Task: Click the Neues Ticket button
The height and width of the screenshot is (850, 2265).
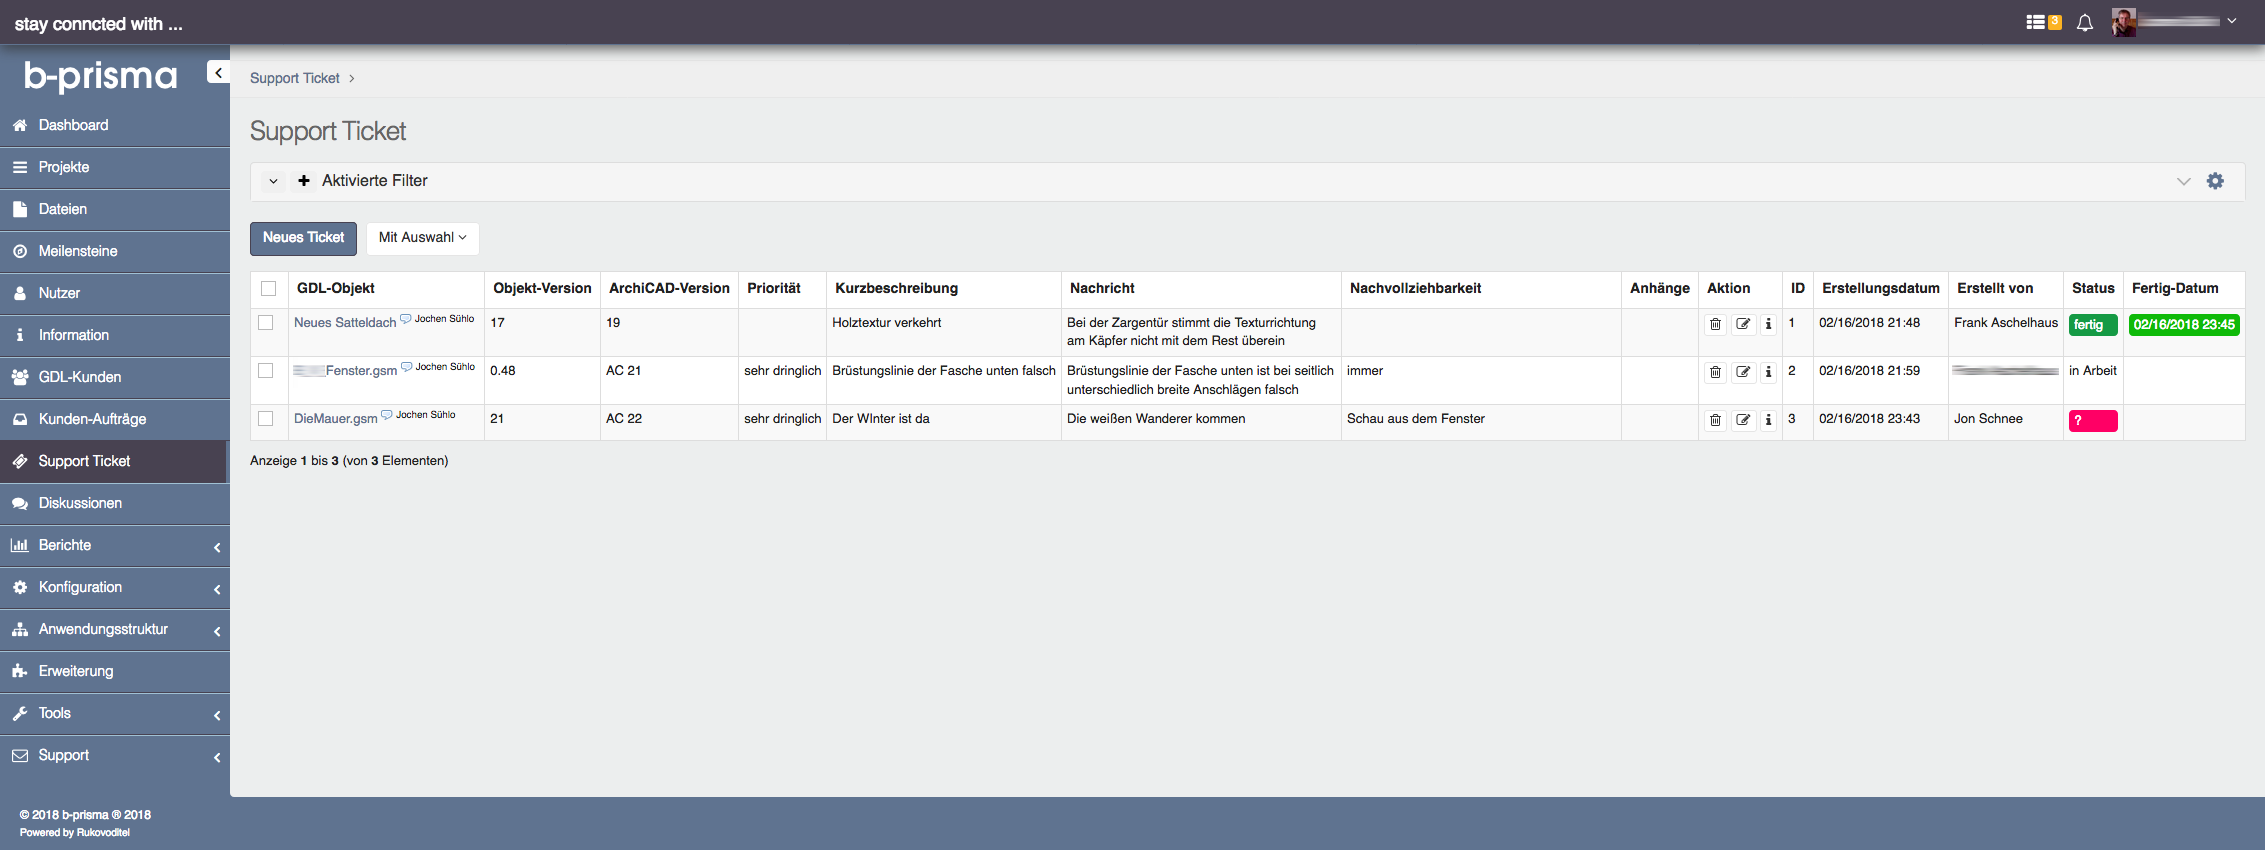Action: point(303,238)
